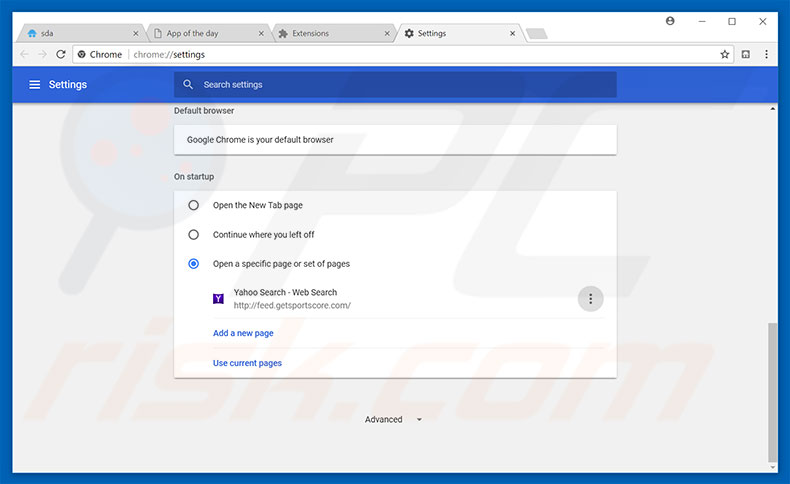Click the Yahoo favicon of startup page

218,299
